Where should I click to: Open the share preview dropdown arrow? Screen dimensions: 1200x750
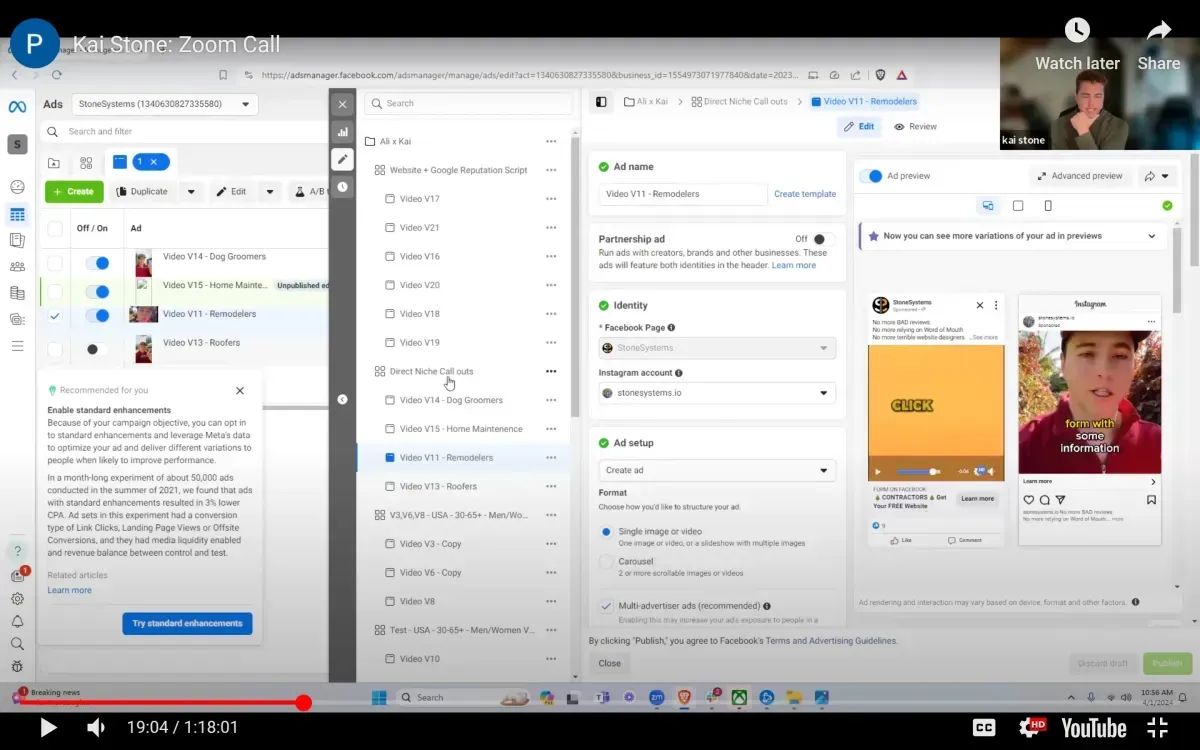[x=1165, y=176]
